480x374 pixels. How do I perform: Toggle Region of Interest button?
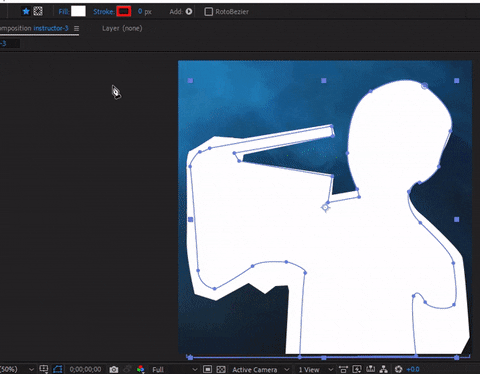pos(207,369)
